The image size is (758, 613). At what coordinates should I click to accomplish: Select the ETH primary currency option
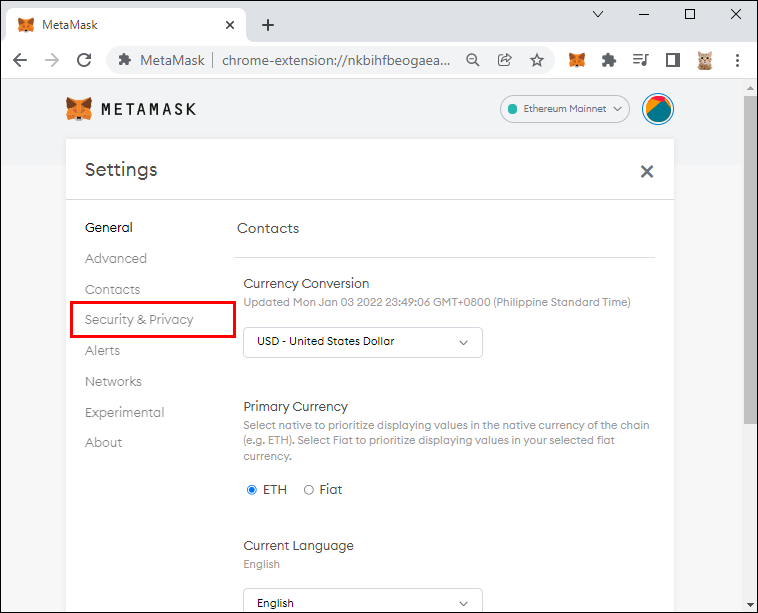point(252,490)
